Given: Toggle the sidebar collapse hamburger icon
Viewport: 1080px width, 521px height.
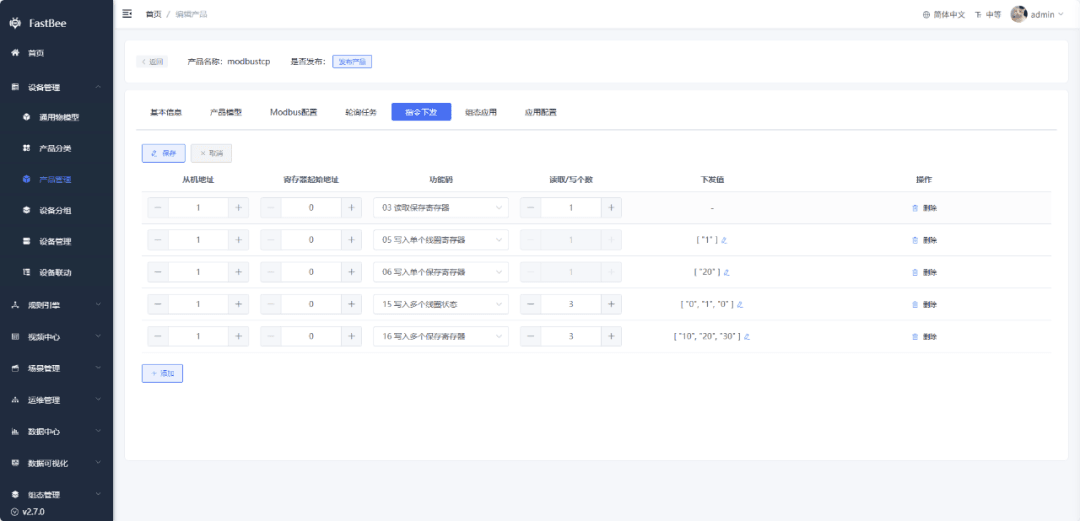Looking at the screenshot, I should 127,14.
